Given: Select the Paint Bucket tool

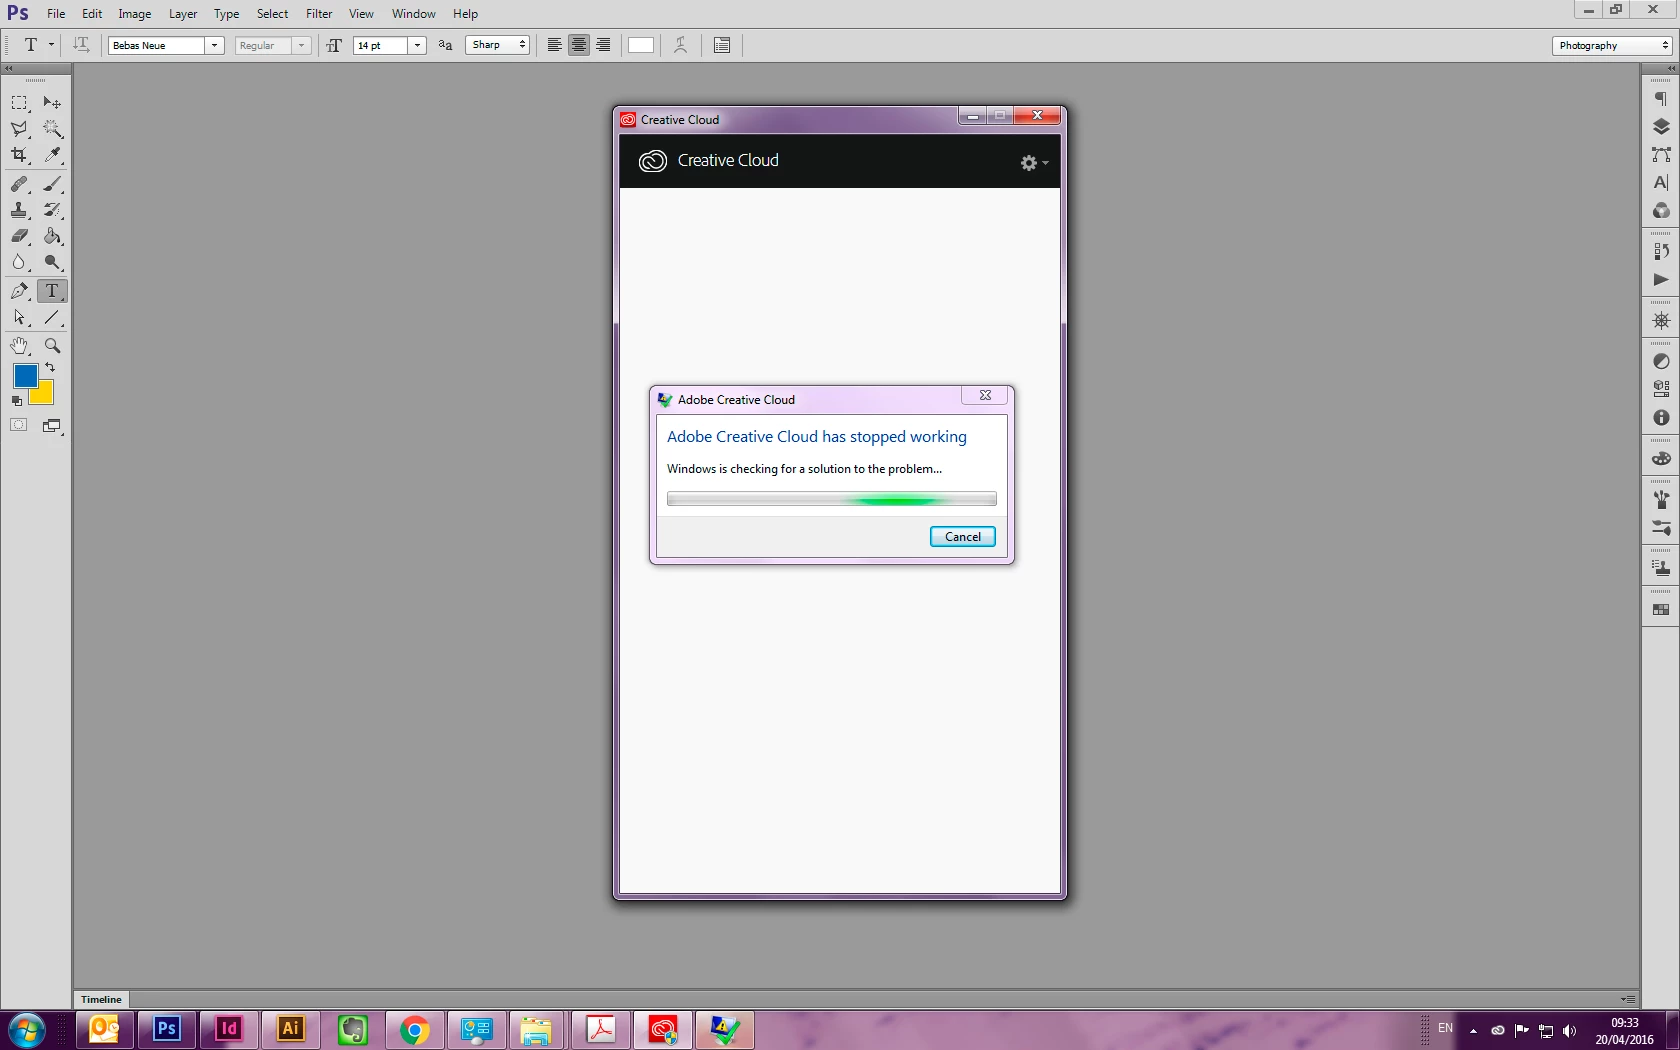Looking at the screenshot, I should click(52, 236).
